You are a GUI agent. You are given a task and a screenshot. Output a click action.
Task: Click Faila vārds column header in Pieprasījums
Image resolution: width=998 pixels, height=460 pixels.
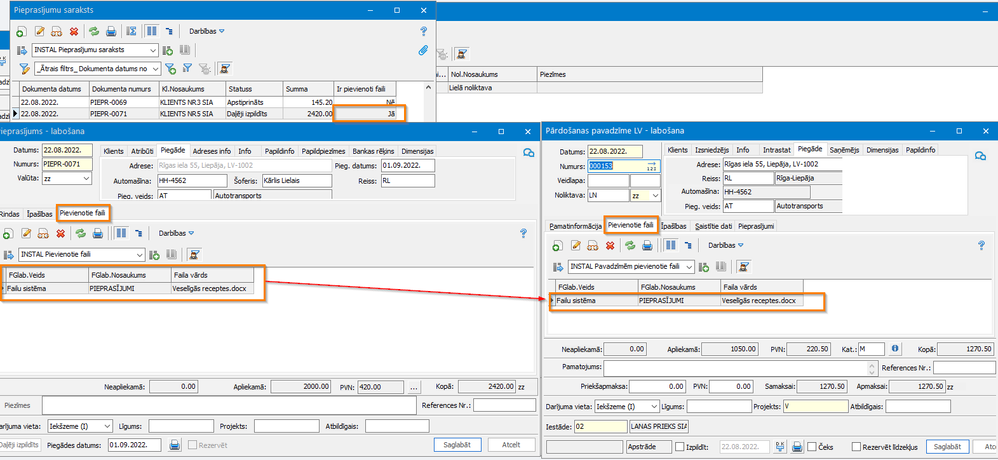[x=212, y=275]
